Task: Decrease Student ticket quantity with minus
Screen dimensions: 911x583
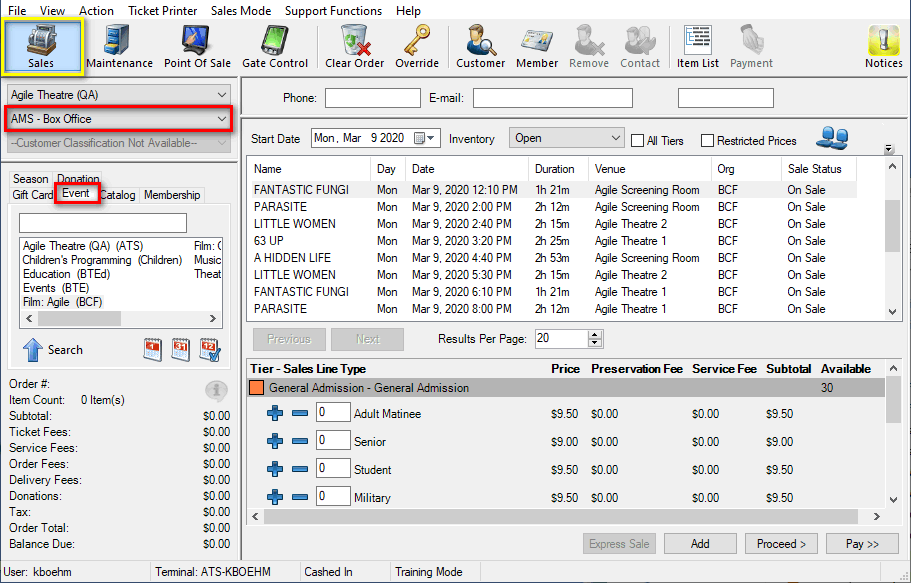Action: (300, 469)
